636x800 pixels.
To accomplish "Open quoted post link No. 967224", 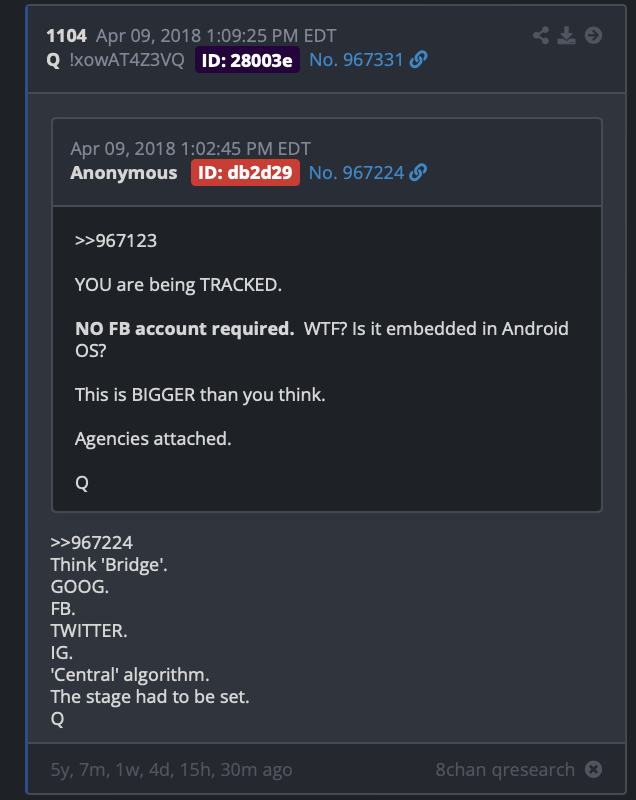I will pos(357,172).
